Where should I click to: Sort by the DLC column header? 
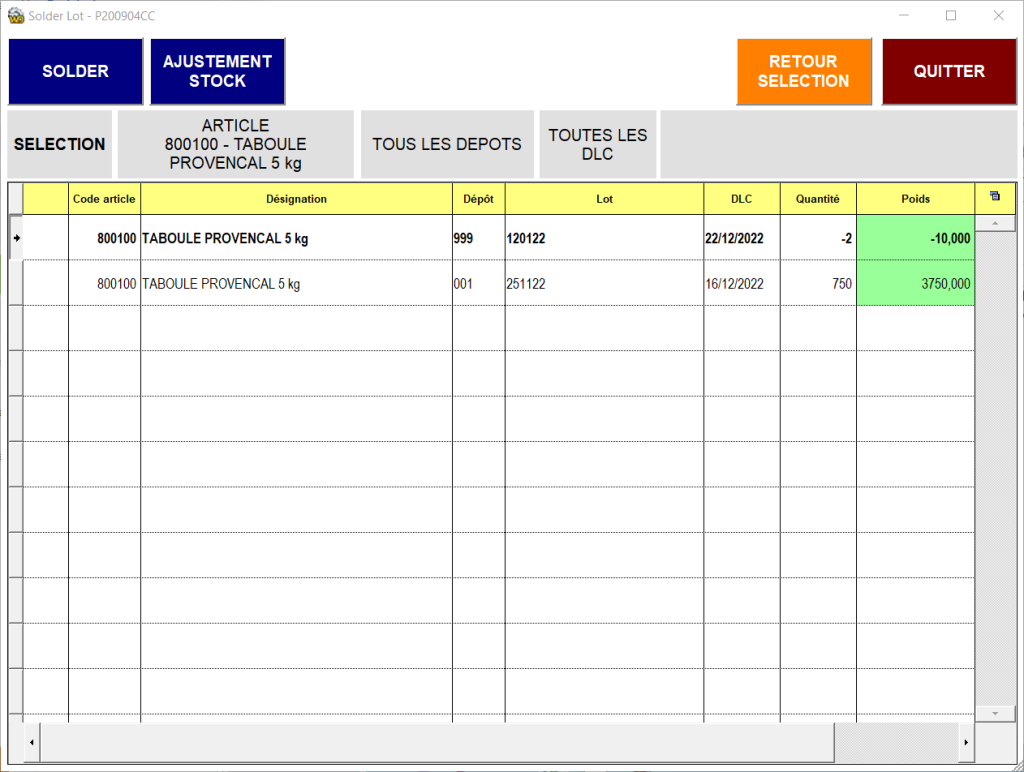click(x=741, y=199)
